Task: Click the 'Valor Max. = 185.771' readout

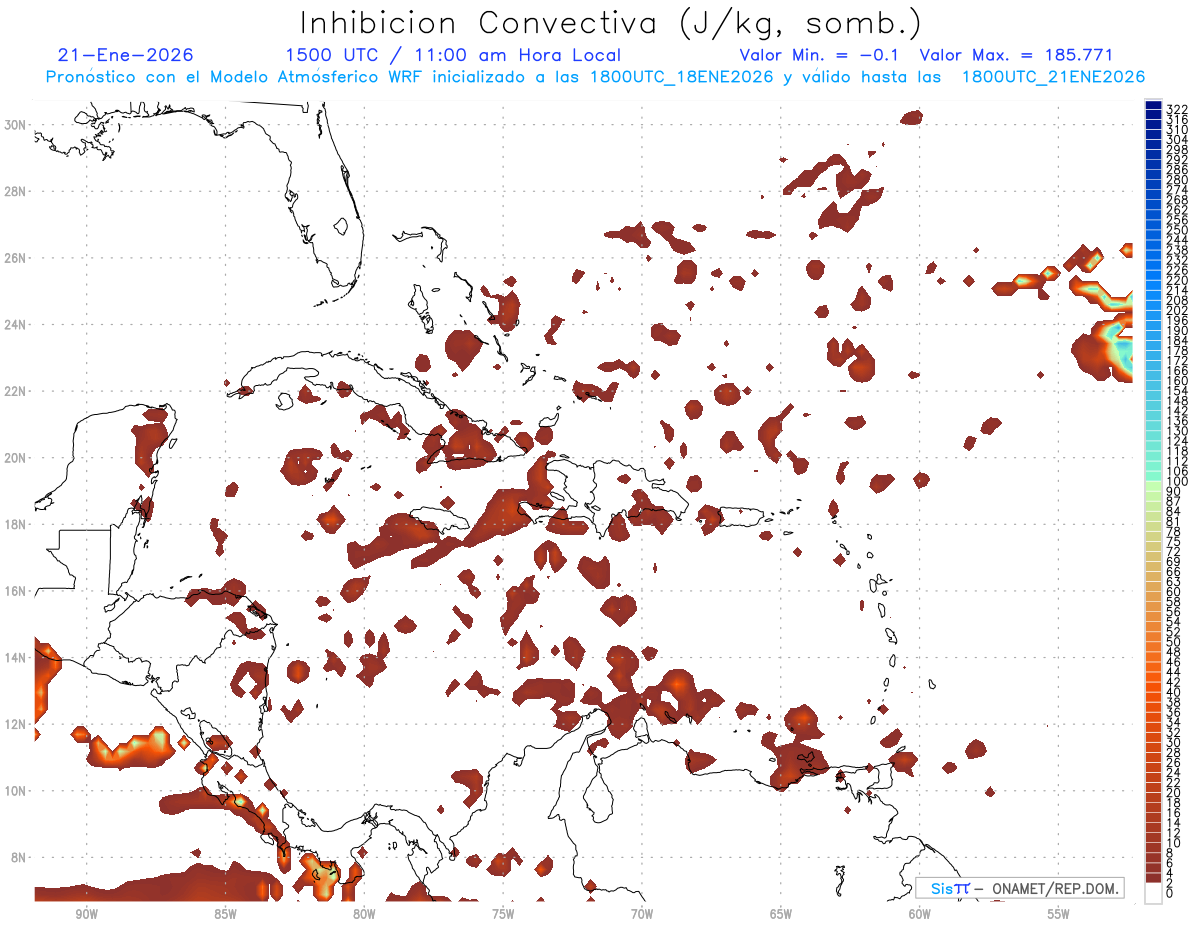Action: pyautogui.click(x=1016, y=55)
